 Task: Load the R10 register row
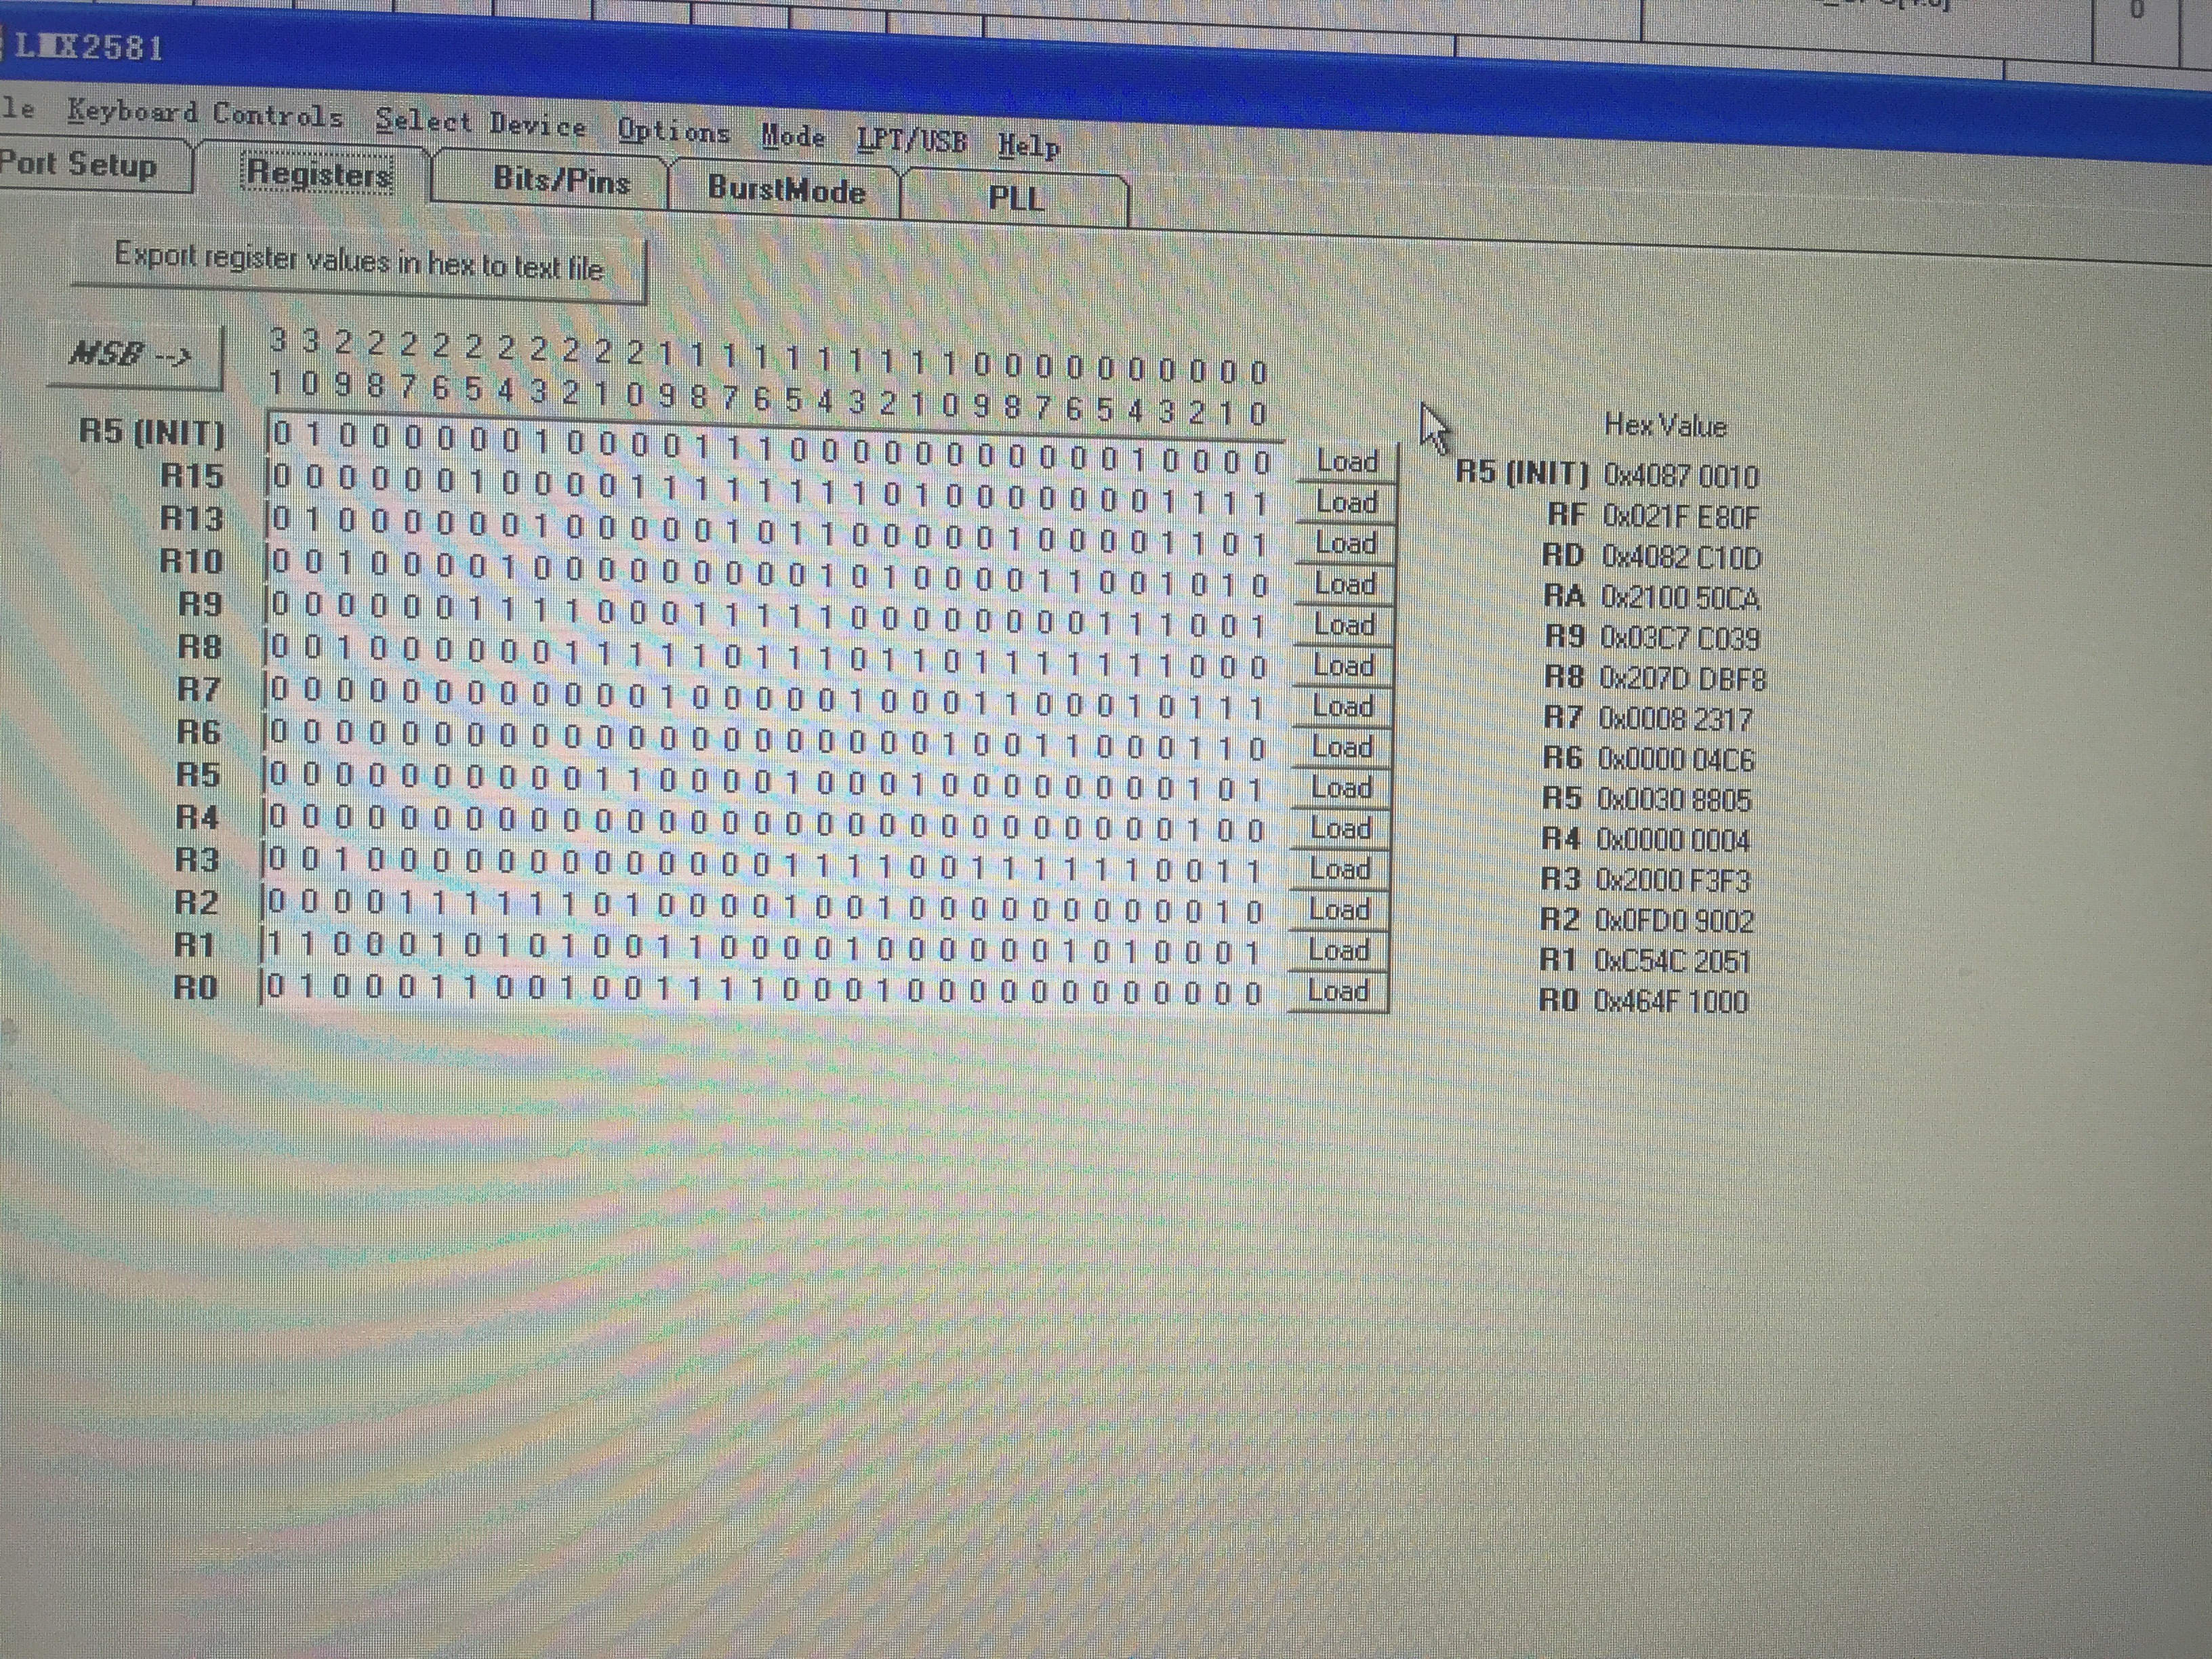click(x=1345, y=584)
